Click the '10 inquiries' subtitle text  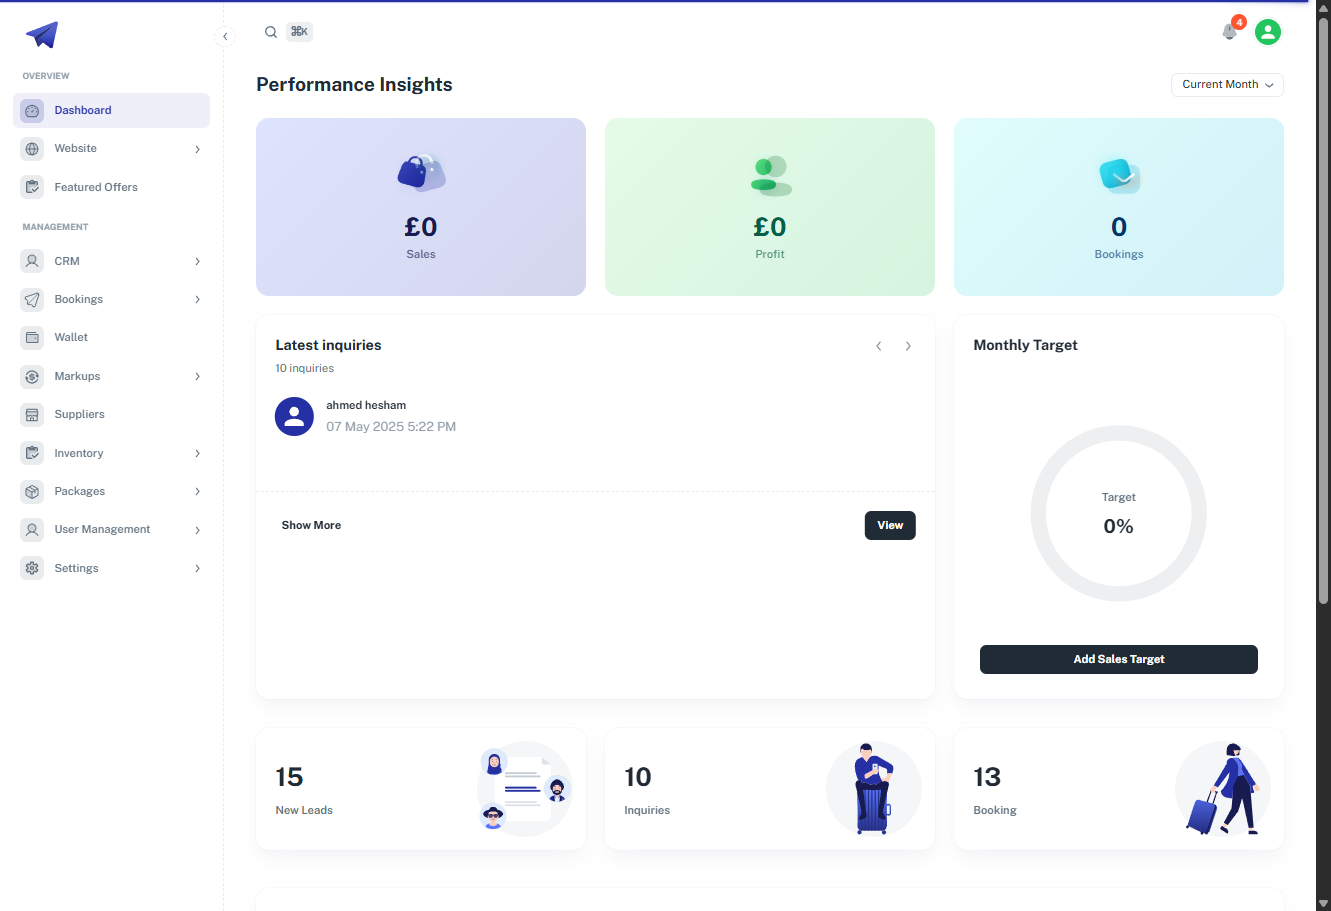305,368
